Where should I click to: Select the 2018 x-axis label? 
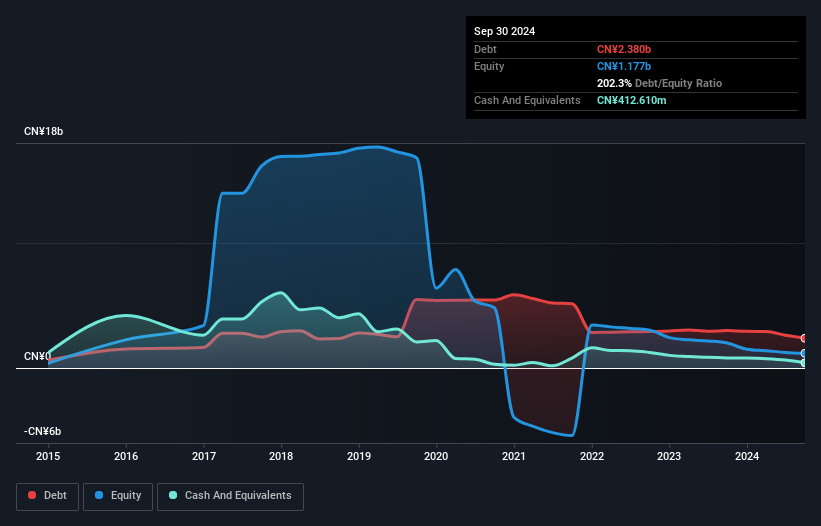tap(281, 456)
